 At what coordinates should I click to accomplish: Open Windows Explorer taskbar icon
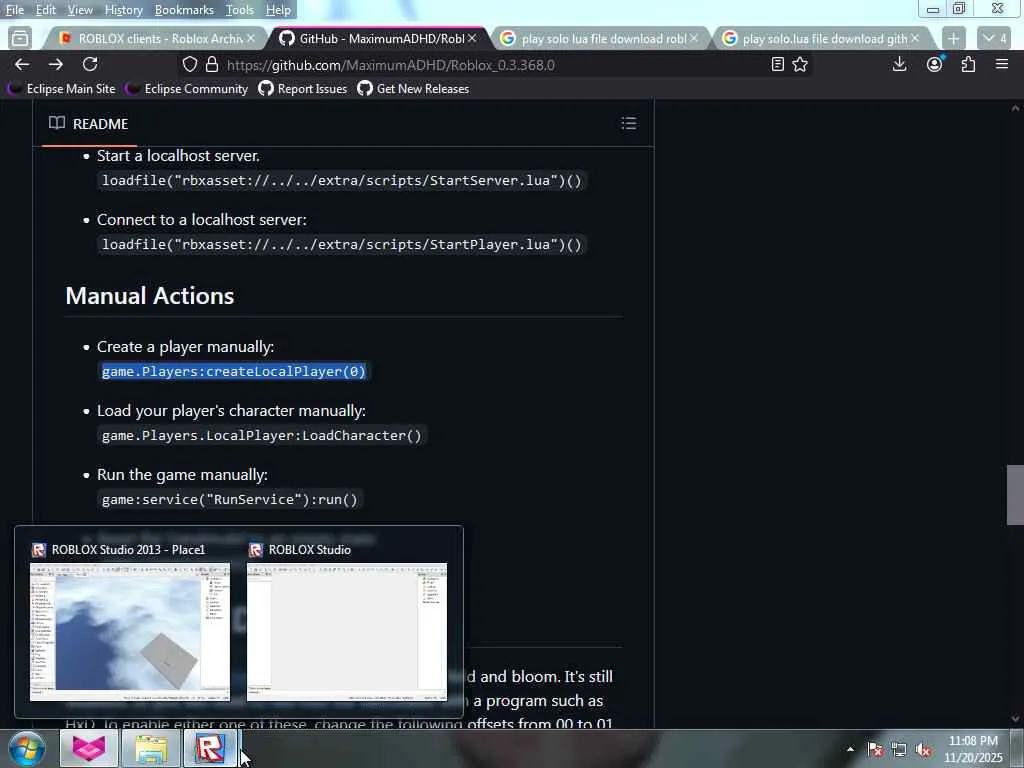[151, 748]
